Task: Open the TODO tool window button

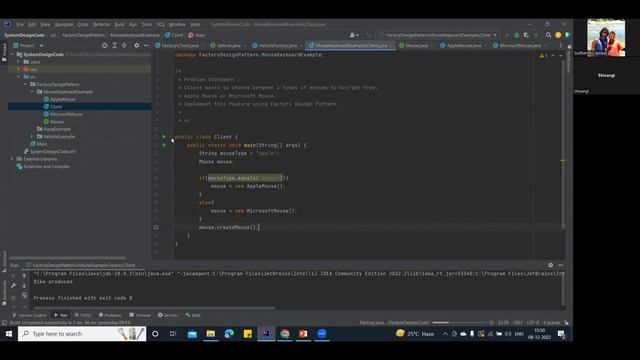Action: point(83,315)
